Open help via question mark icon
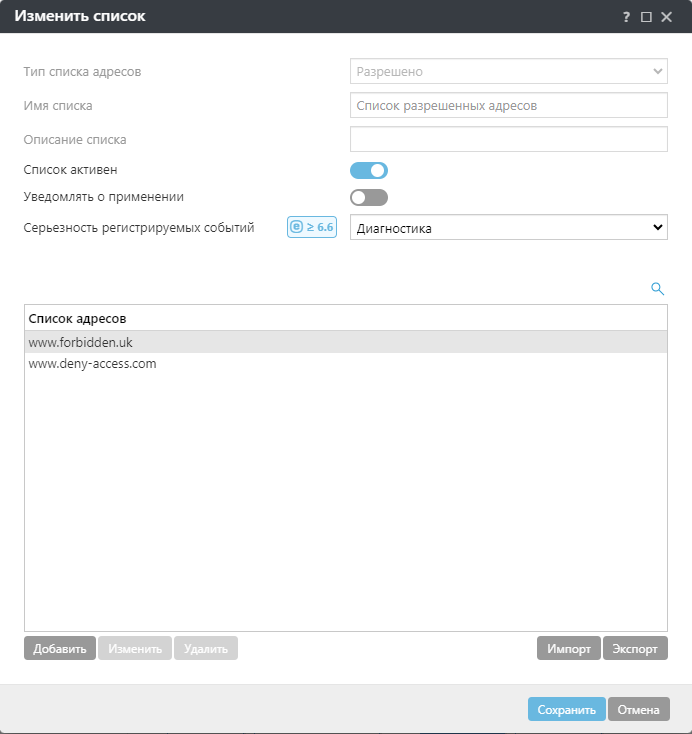 click(x=627, y=17)
